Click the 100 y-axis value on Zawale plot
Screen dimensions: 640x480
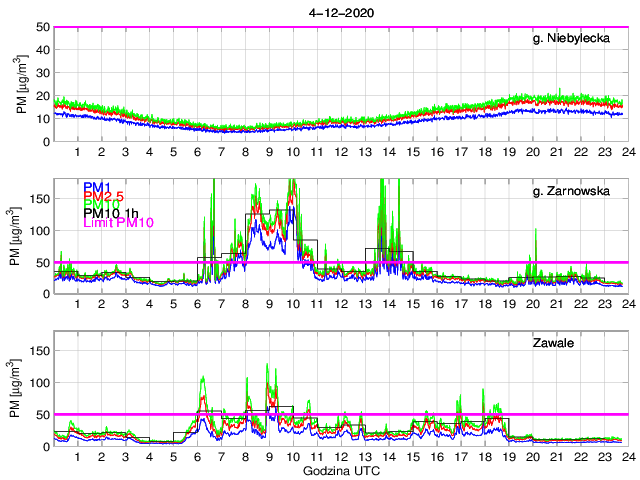[39, 382]
